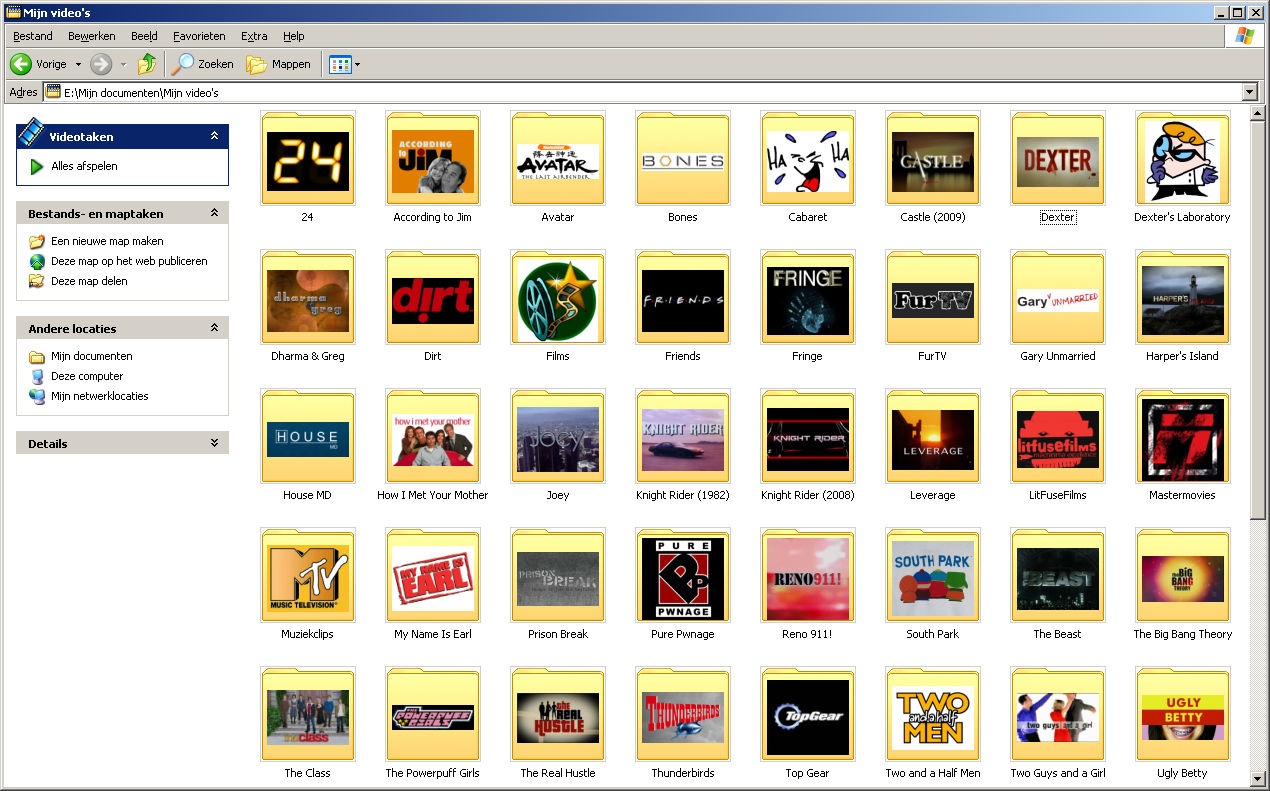Go to Deze computer location
Viewport: 1270px width, 791px height.
click(87, 376)
